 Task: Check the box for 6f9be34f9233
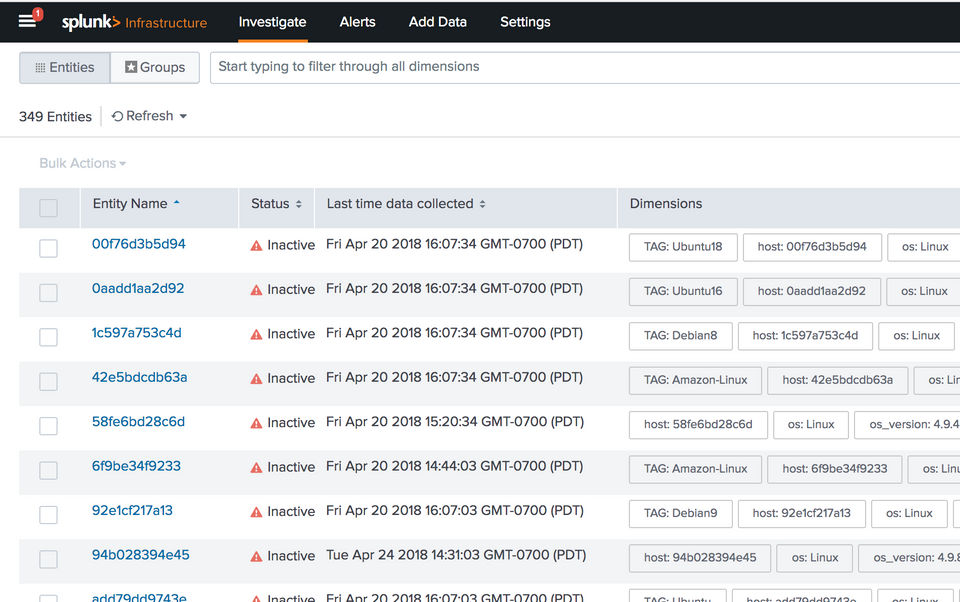(x=48, y=470)
